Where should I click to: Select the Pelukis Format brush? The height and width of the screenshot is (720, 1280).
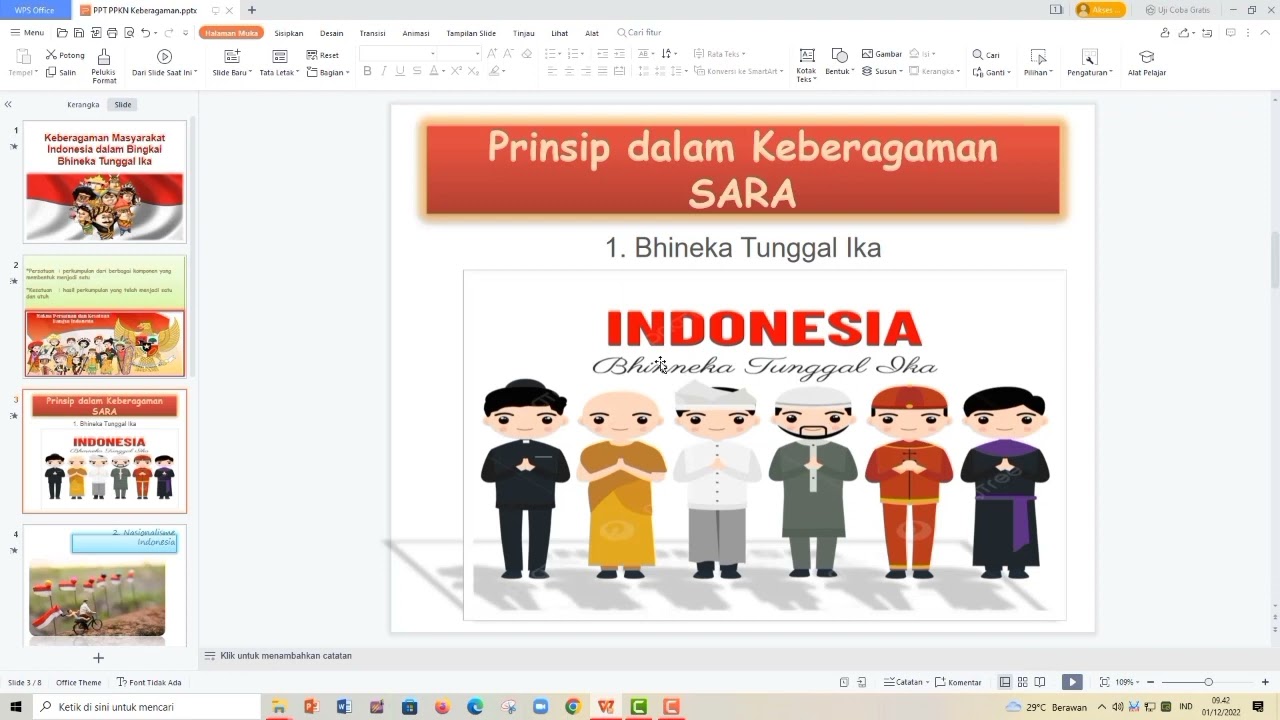pos(104,66)
